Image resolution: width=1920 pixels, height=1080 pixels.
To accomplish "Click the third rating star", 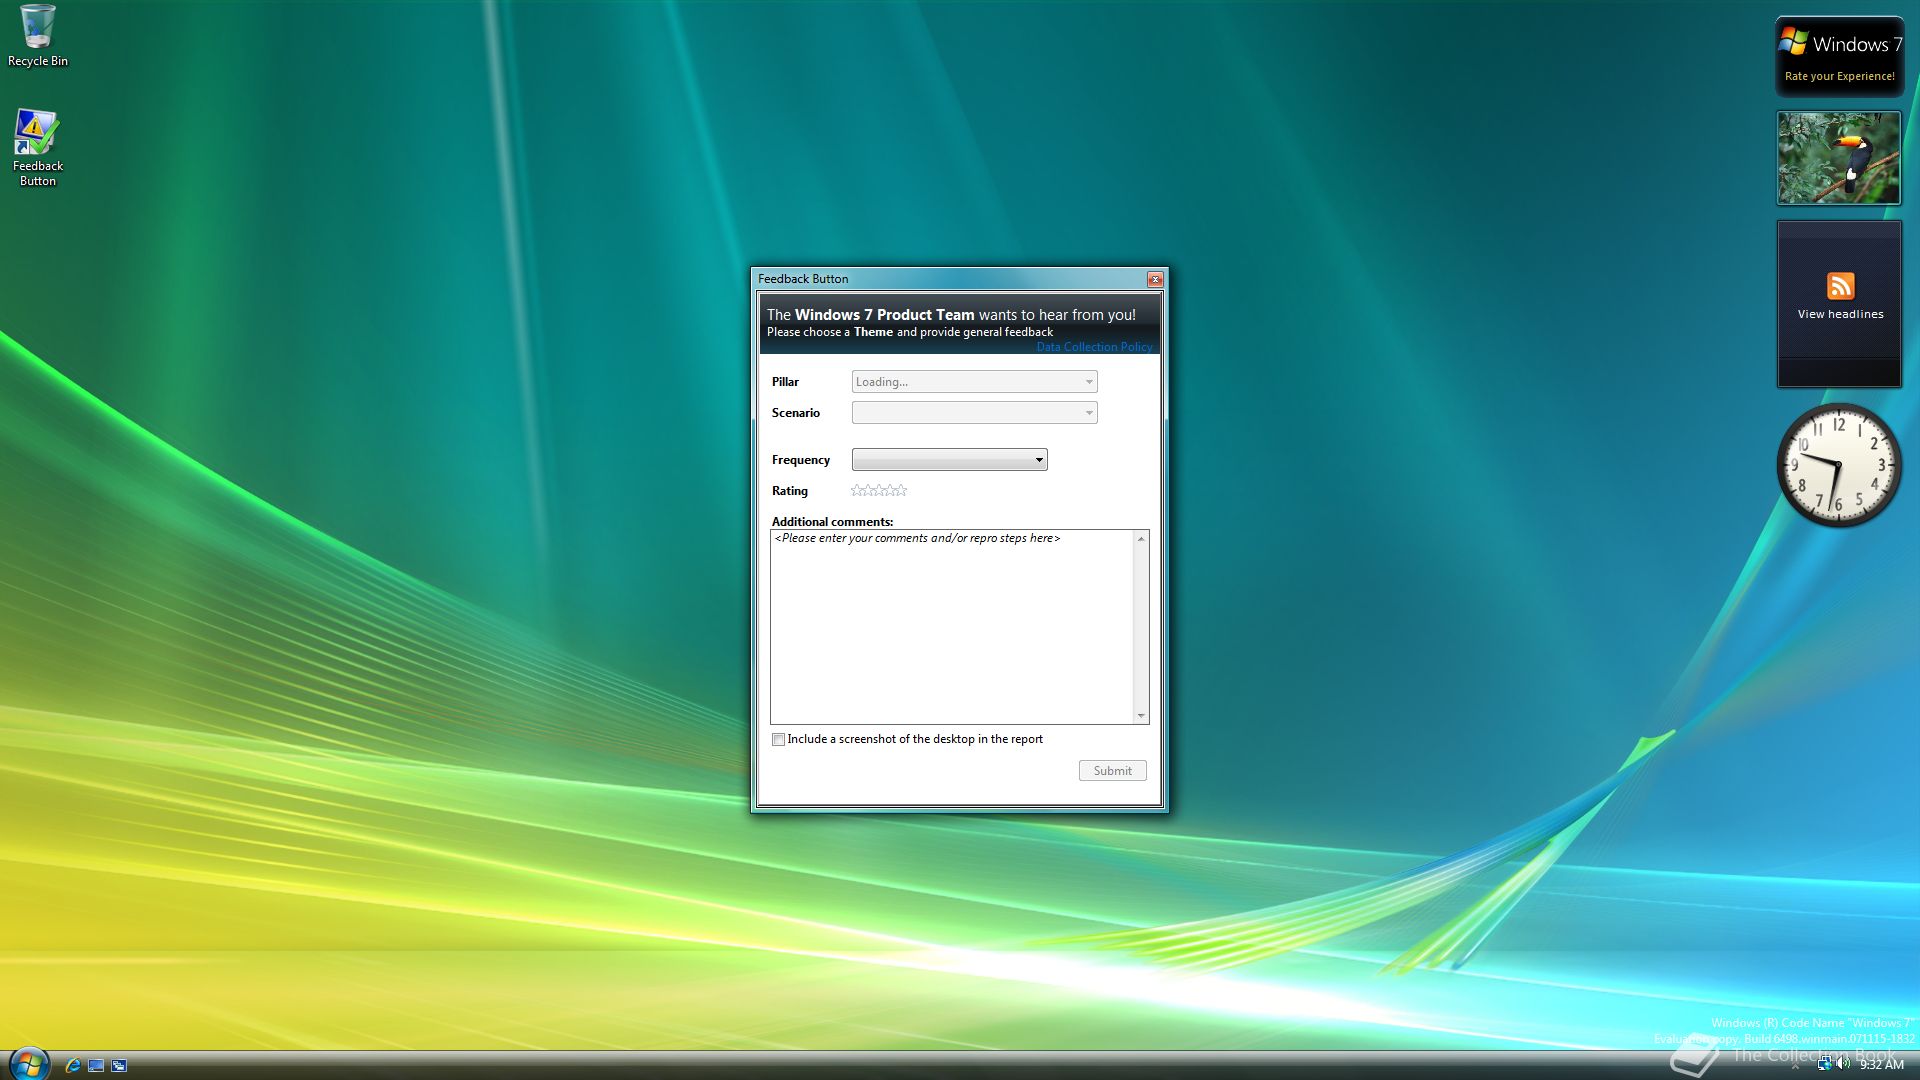I will click(879, 490).
